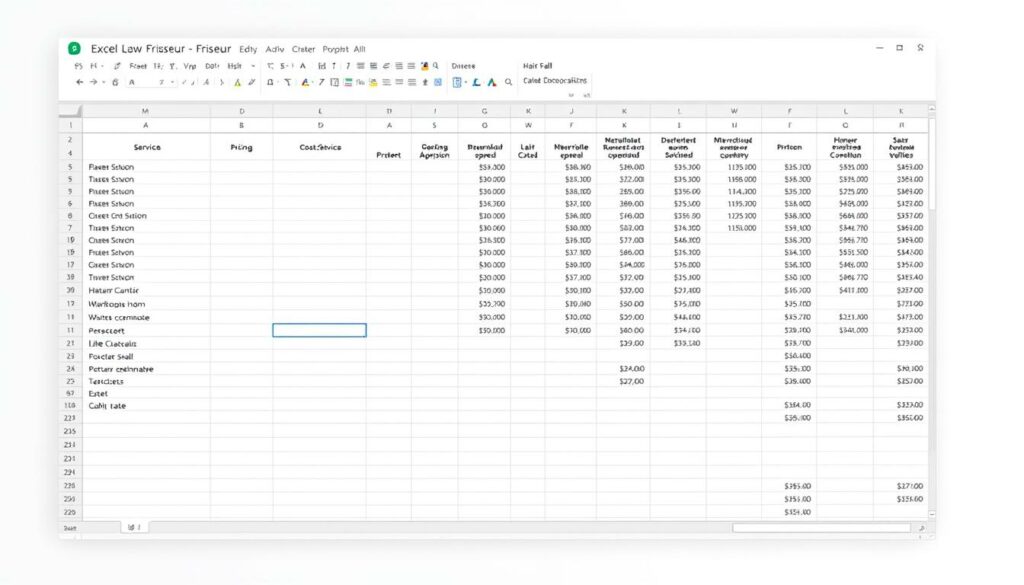
Task: Open the font name box dropdown
Action: [172, 82]
